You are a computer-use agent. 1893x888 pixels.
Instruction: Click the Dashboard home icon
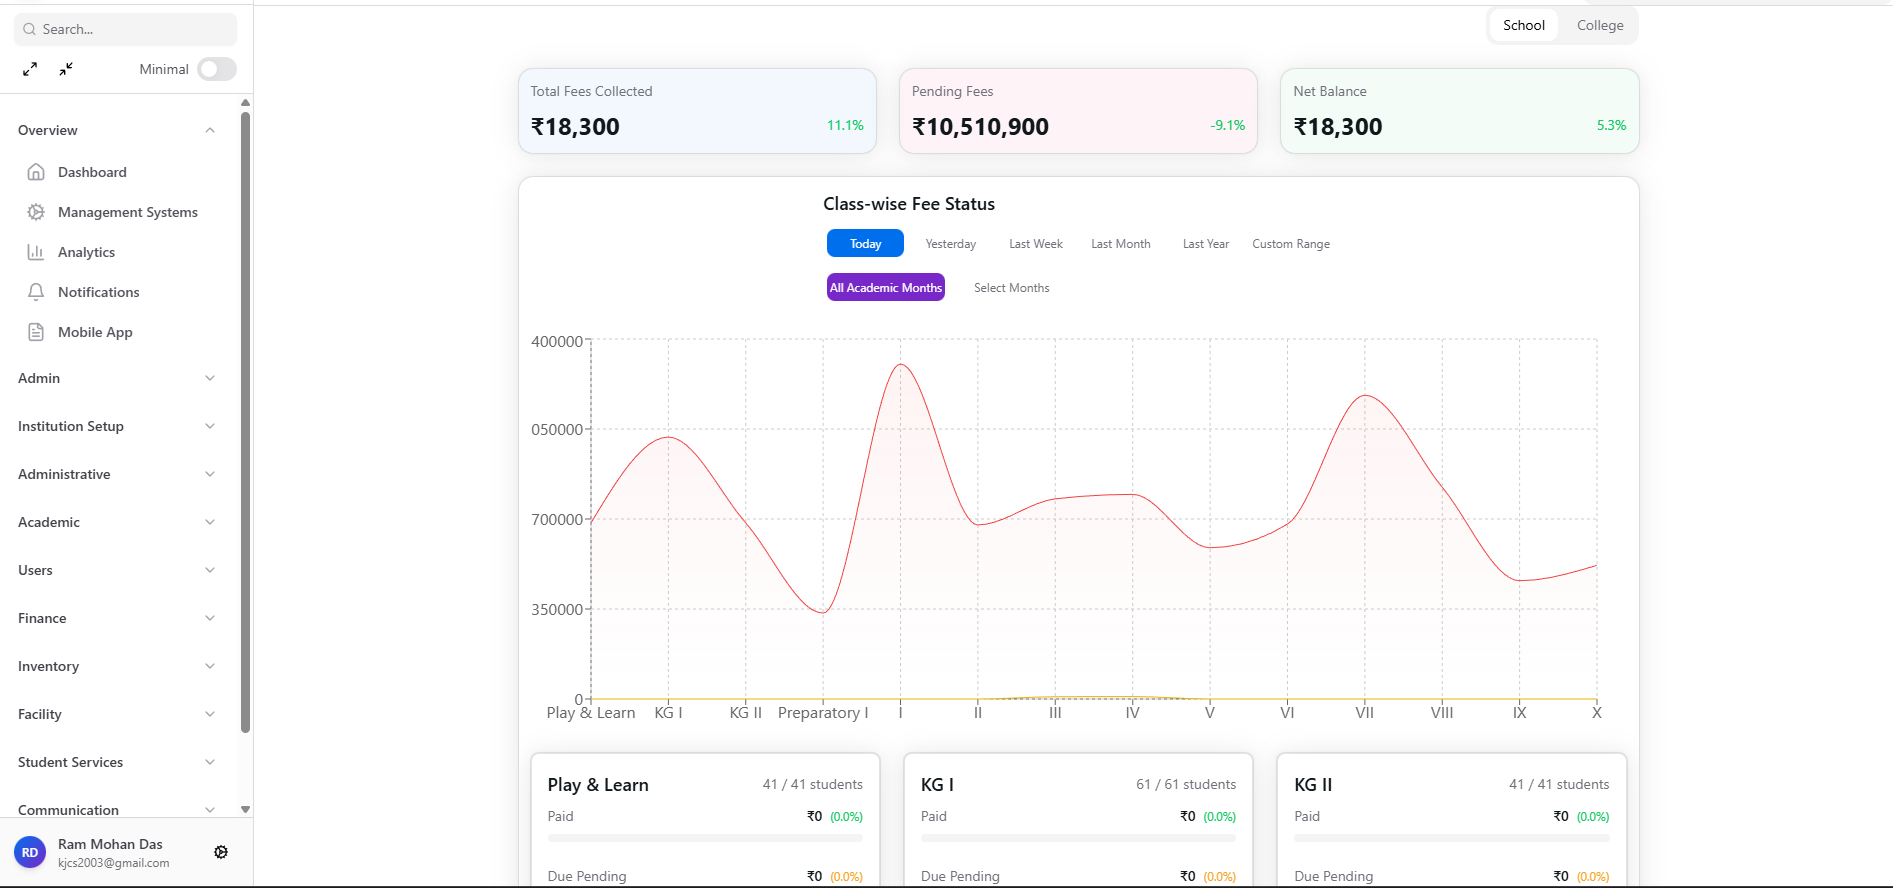point(36,172)
